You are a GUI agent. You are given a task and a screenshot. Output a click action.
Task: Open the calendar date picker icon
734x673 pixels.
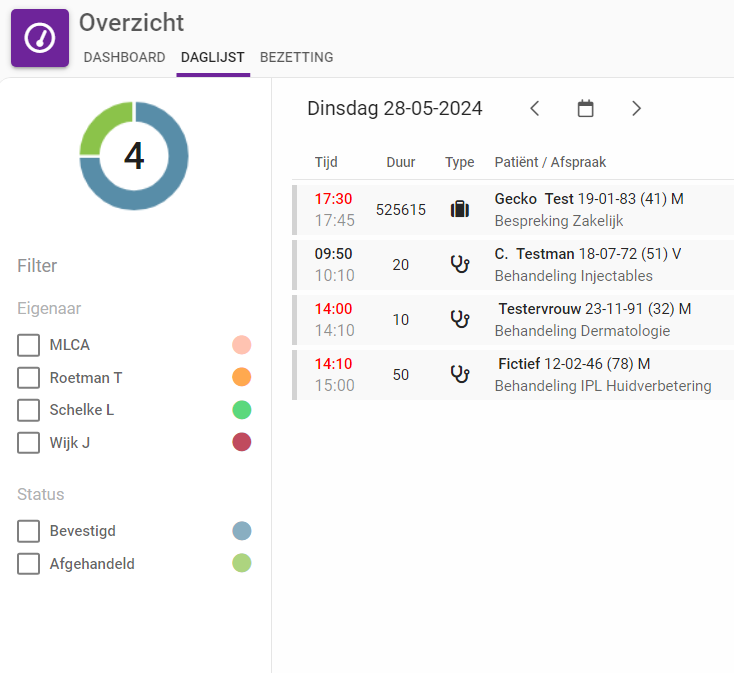coord(586,109)
